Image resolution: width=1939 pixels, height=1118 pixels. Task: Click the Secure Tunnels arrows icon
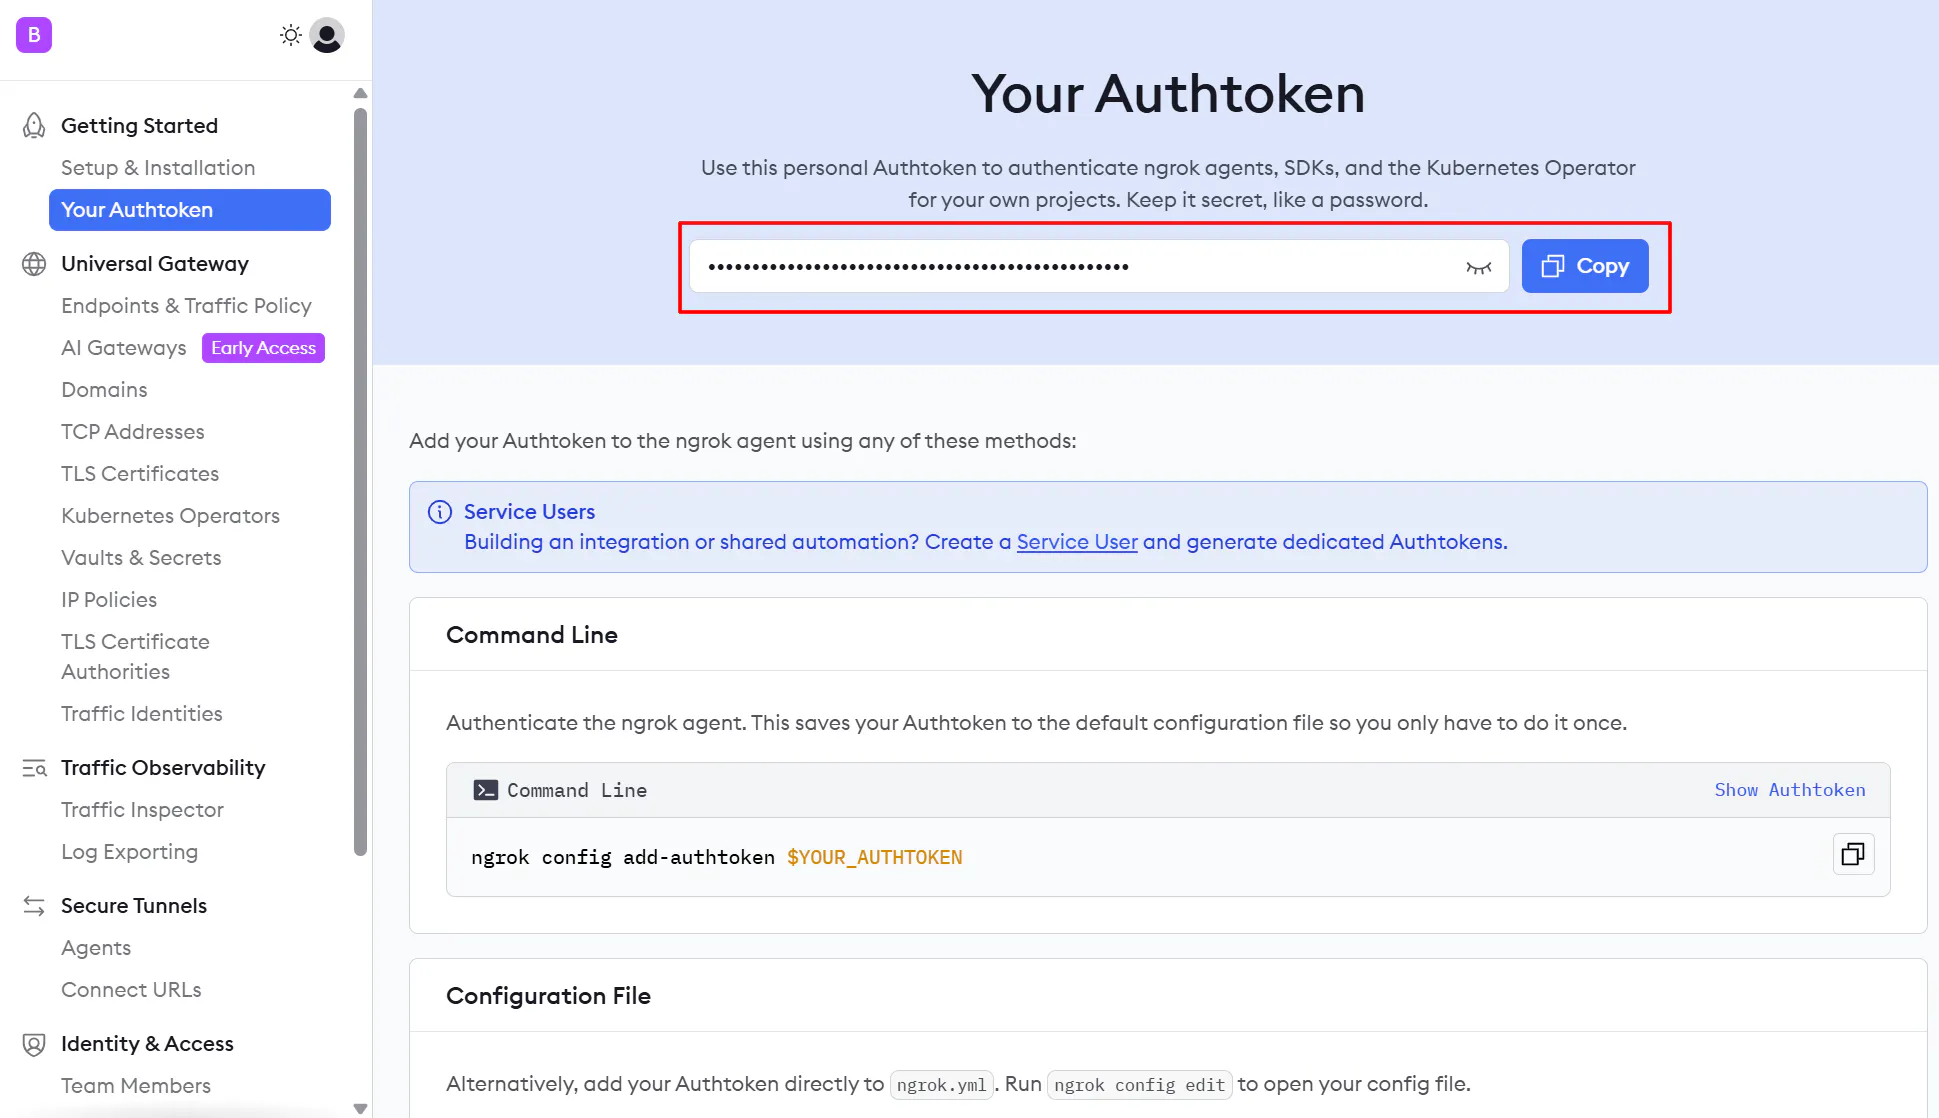tap(33, 905)
